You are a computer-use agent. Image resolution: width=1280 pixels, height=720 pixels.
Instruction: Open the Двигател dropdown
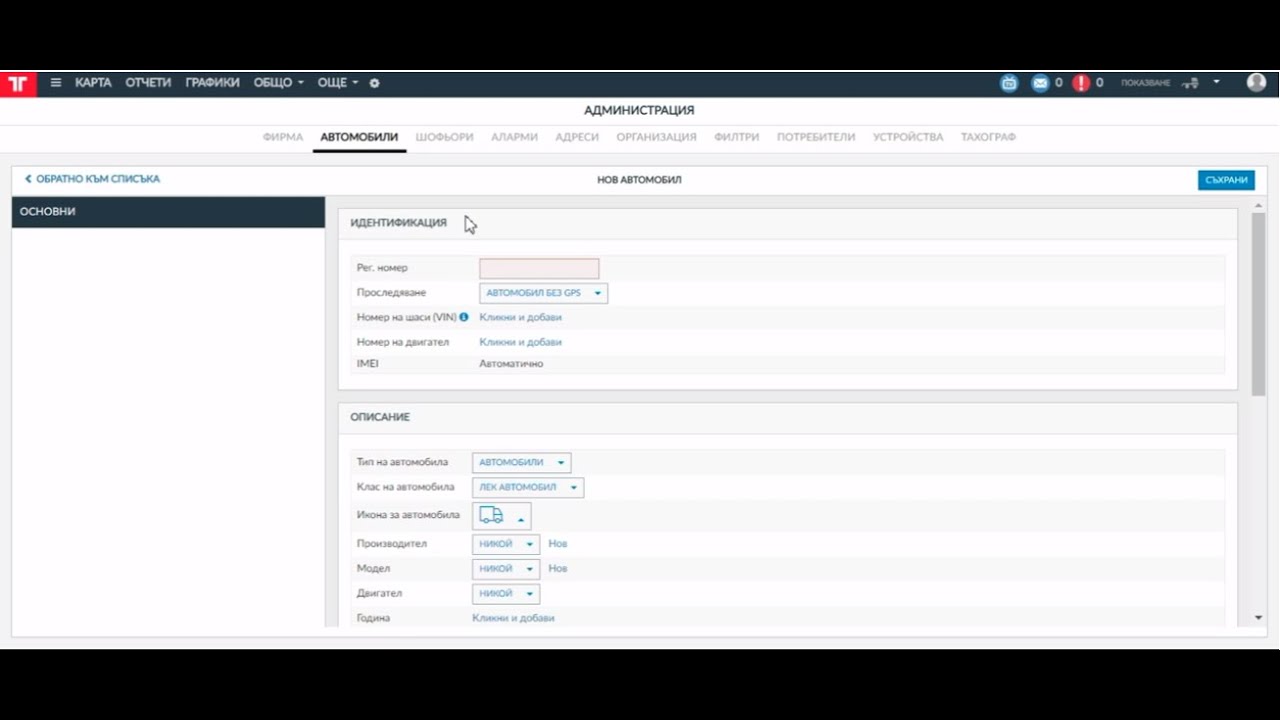[506, 594]
